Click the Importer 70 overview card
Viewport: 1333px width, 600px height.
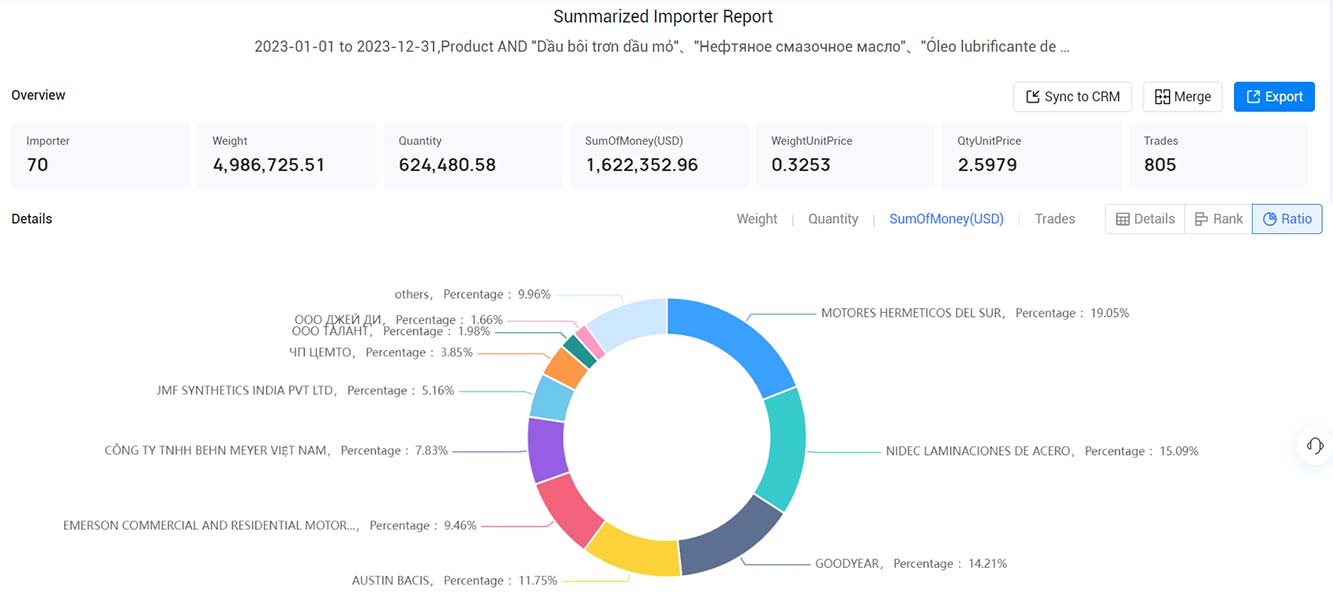(100, 156)
